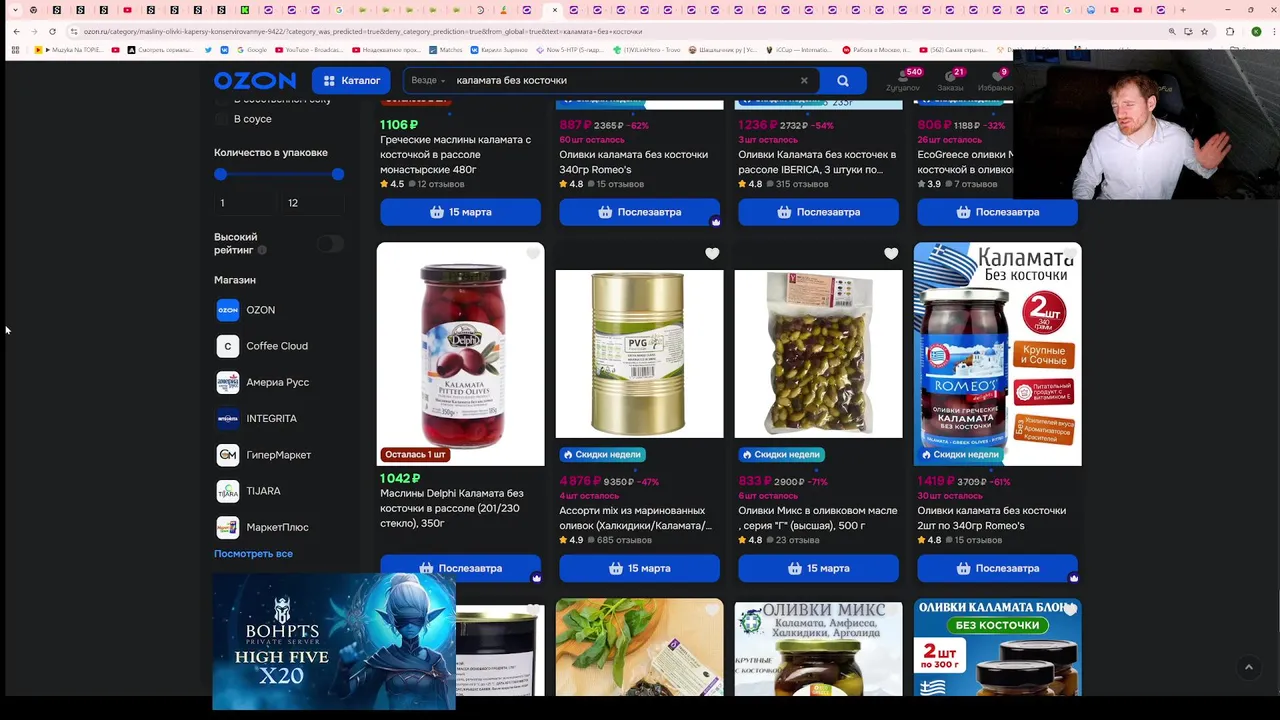The height and width of the screenshot is (720, 1280).
Task: Open YouTube - Broadcas... bookmark
Action: [309, 50]
